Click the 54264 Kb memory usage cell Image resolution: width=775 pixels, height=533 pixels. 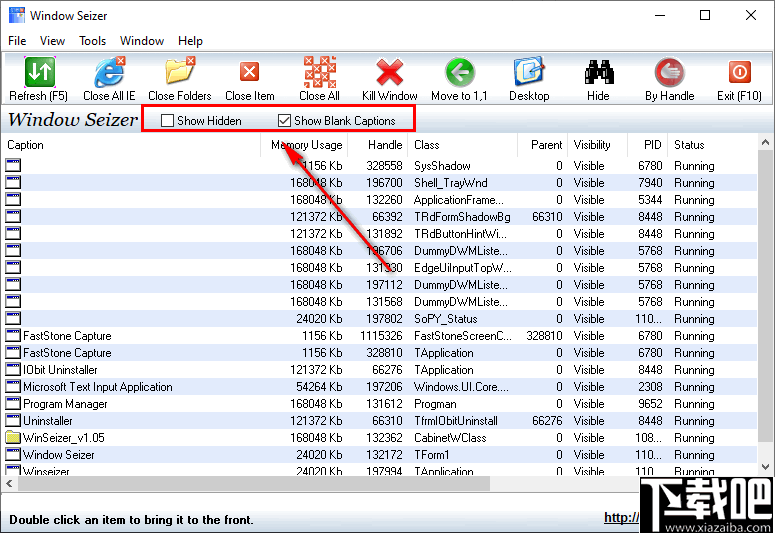click(x=319, y=387)
